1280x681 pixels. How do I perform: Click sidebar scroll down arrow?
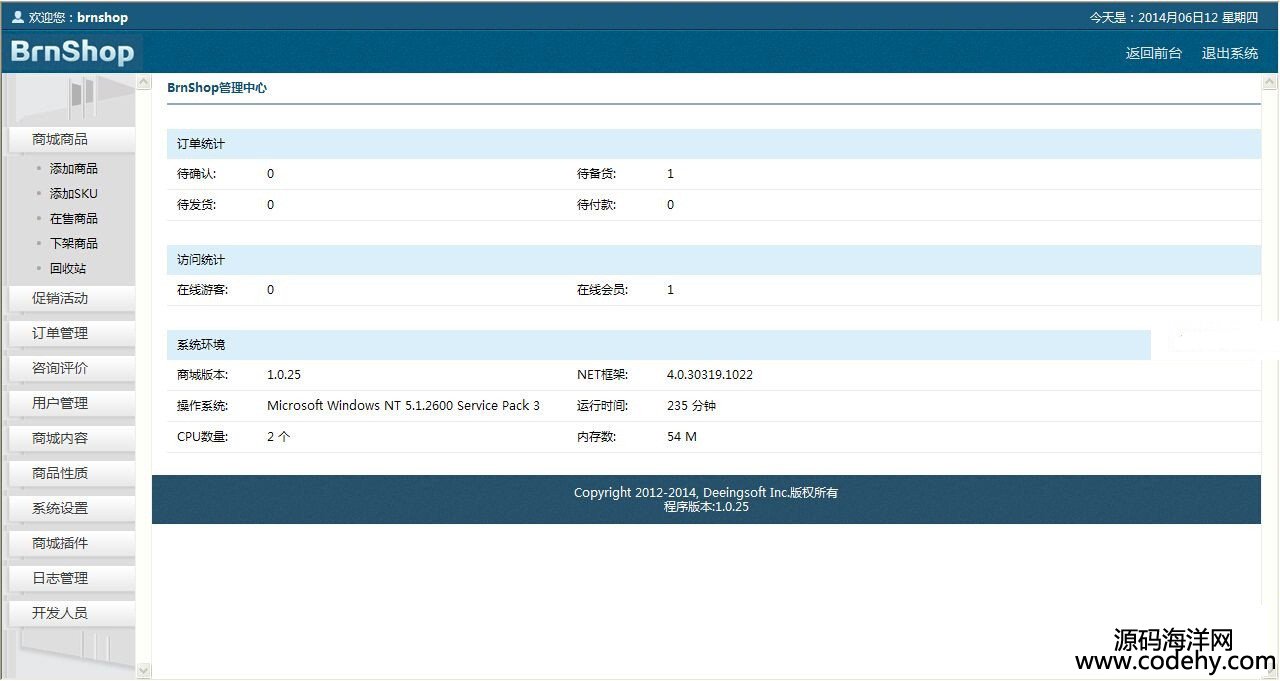[143, 670]
